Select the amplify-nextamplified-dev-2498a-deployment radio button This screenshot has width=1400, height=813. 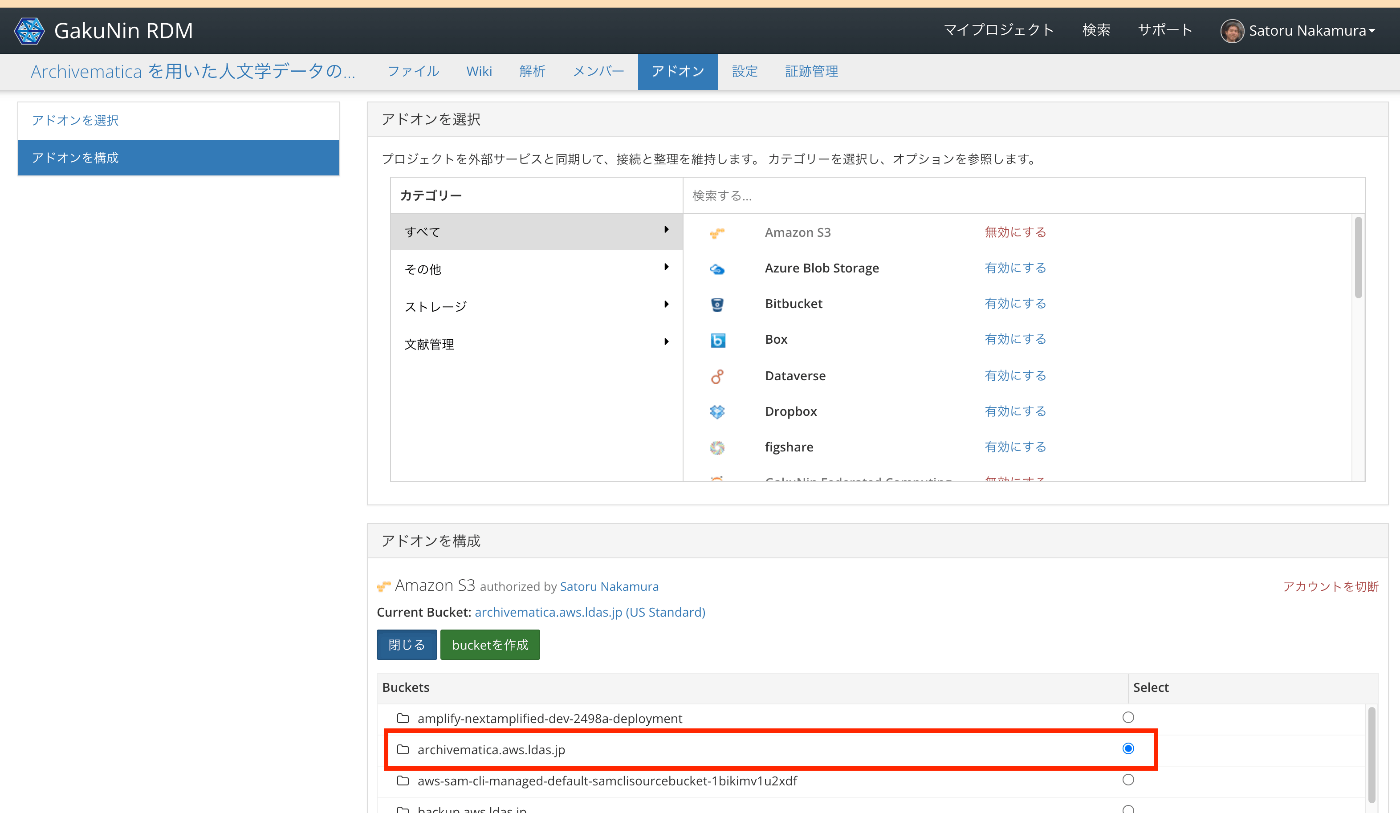tap(1128, 717)
